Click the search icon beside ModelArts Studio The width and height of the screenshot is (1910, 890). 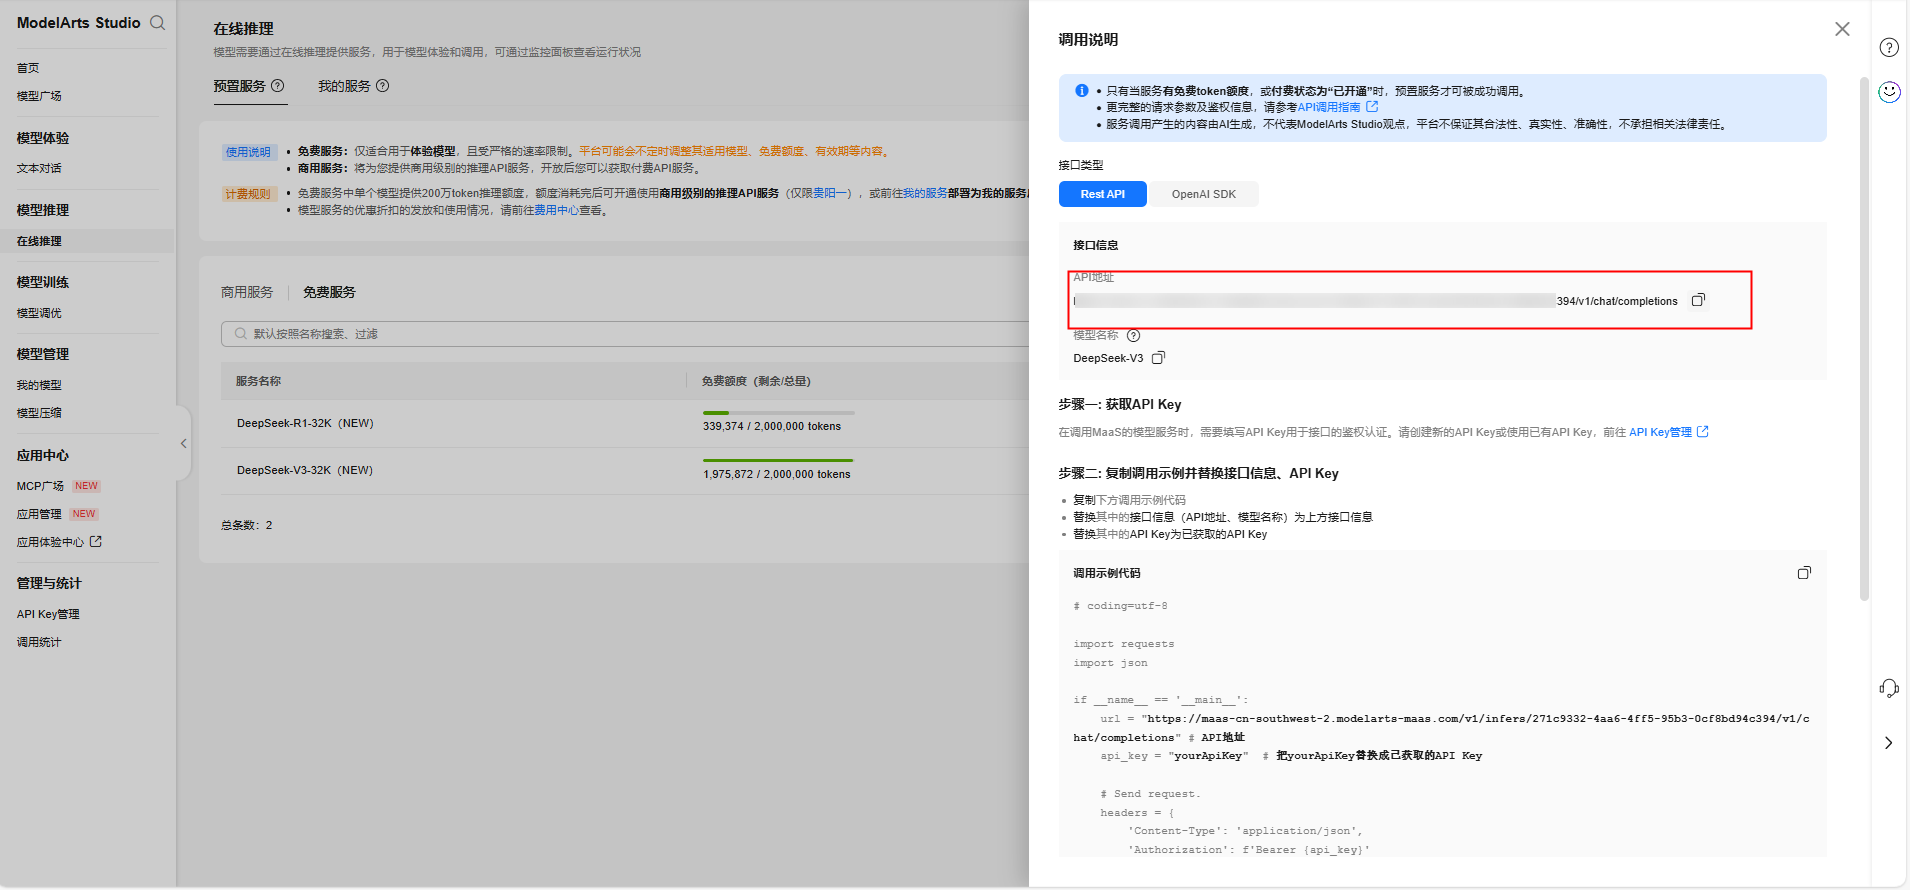(157, 23)
